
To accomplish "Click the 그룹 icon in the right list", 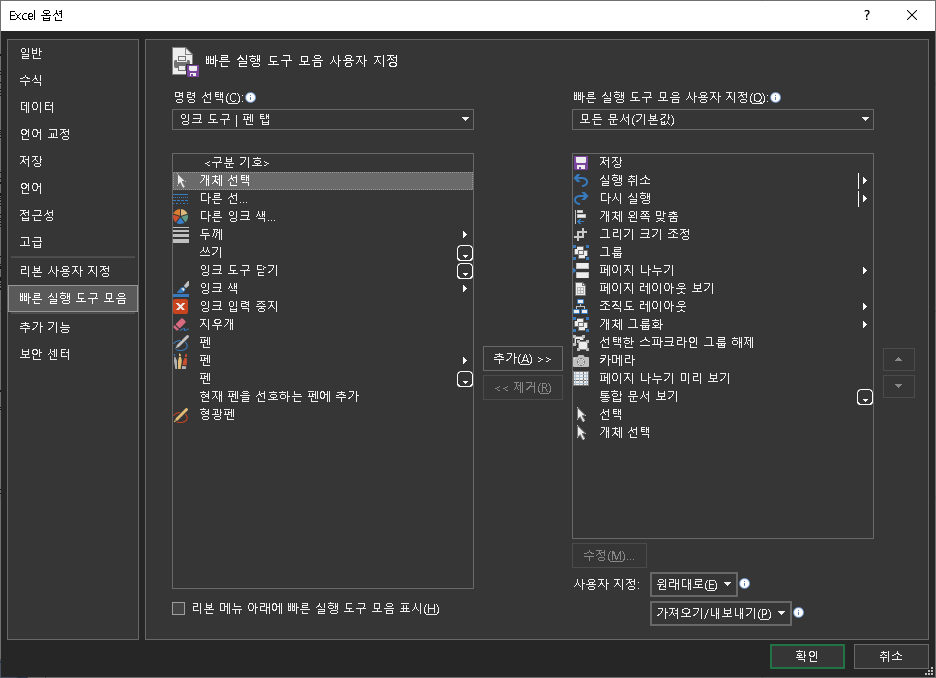I will (581, 252).
